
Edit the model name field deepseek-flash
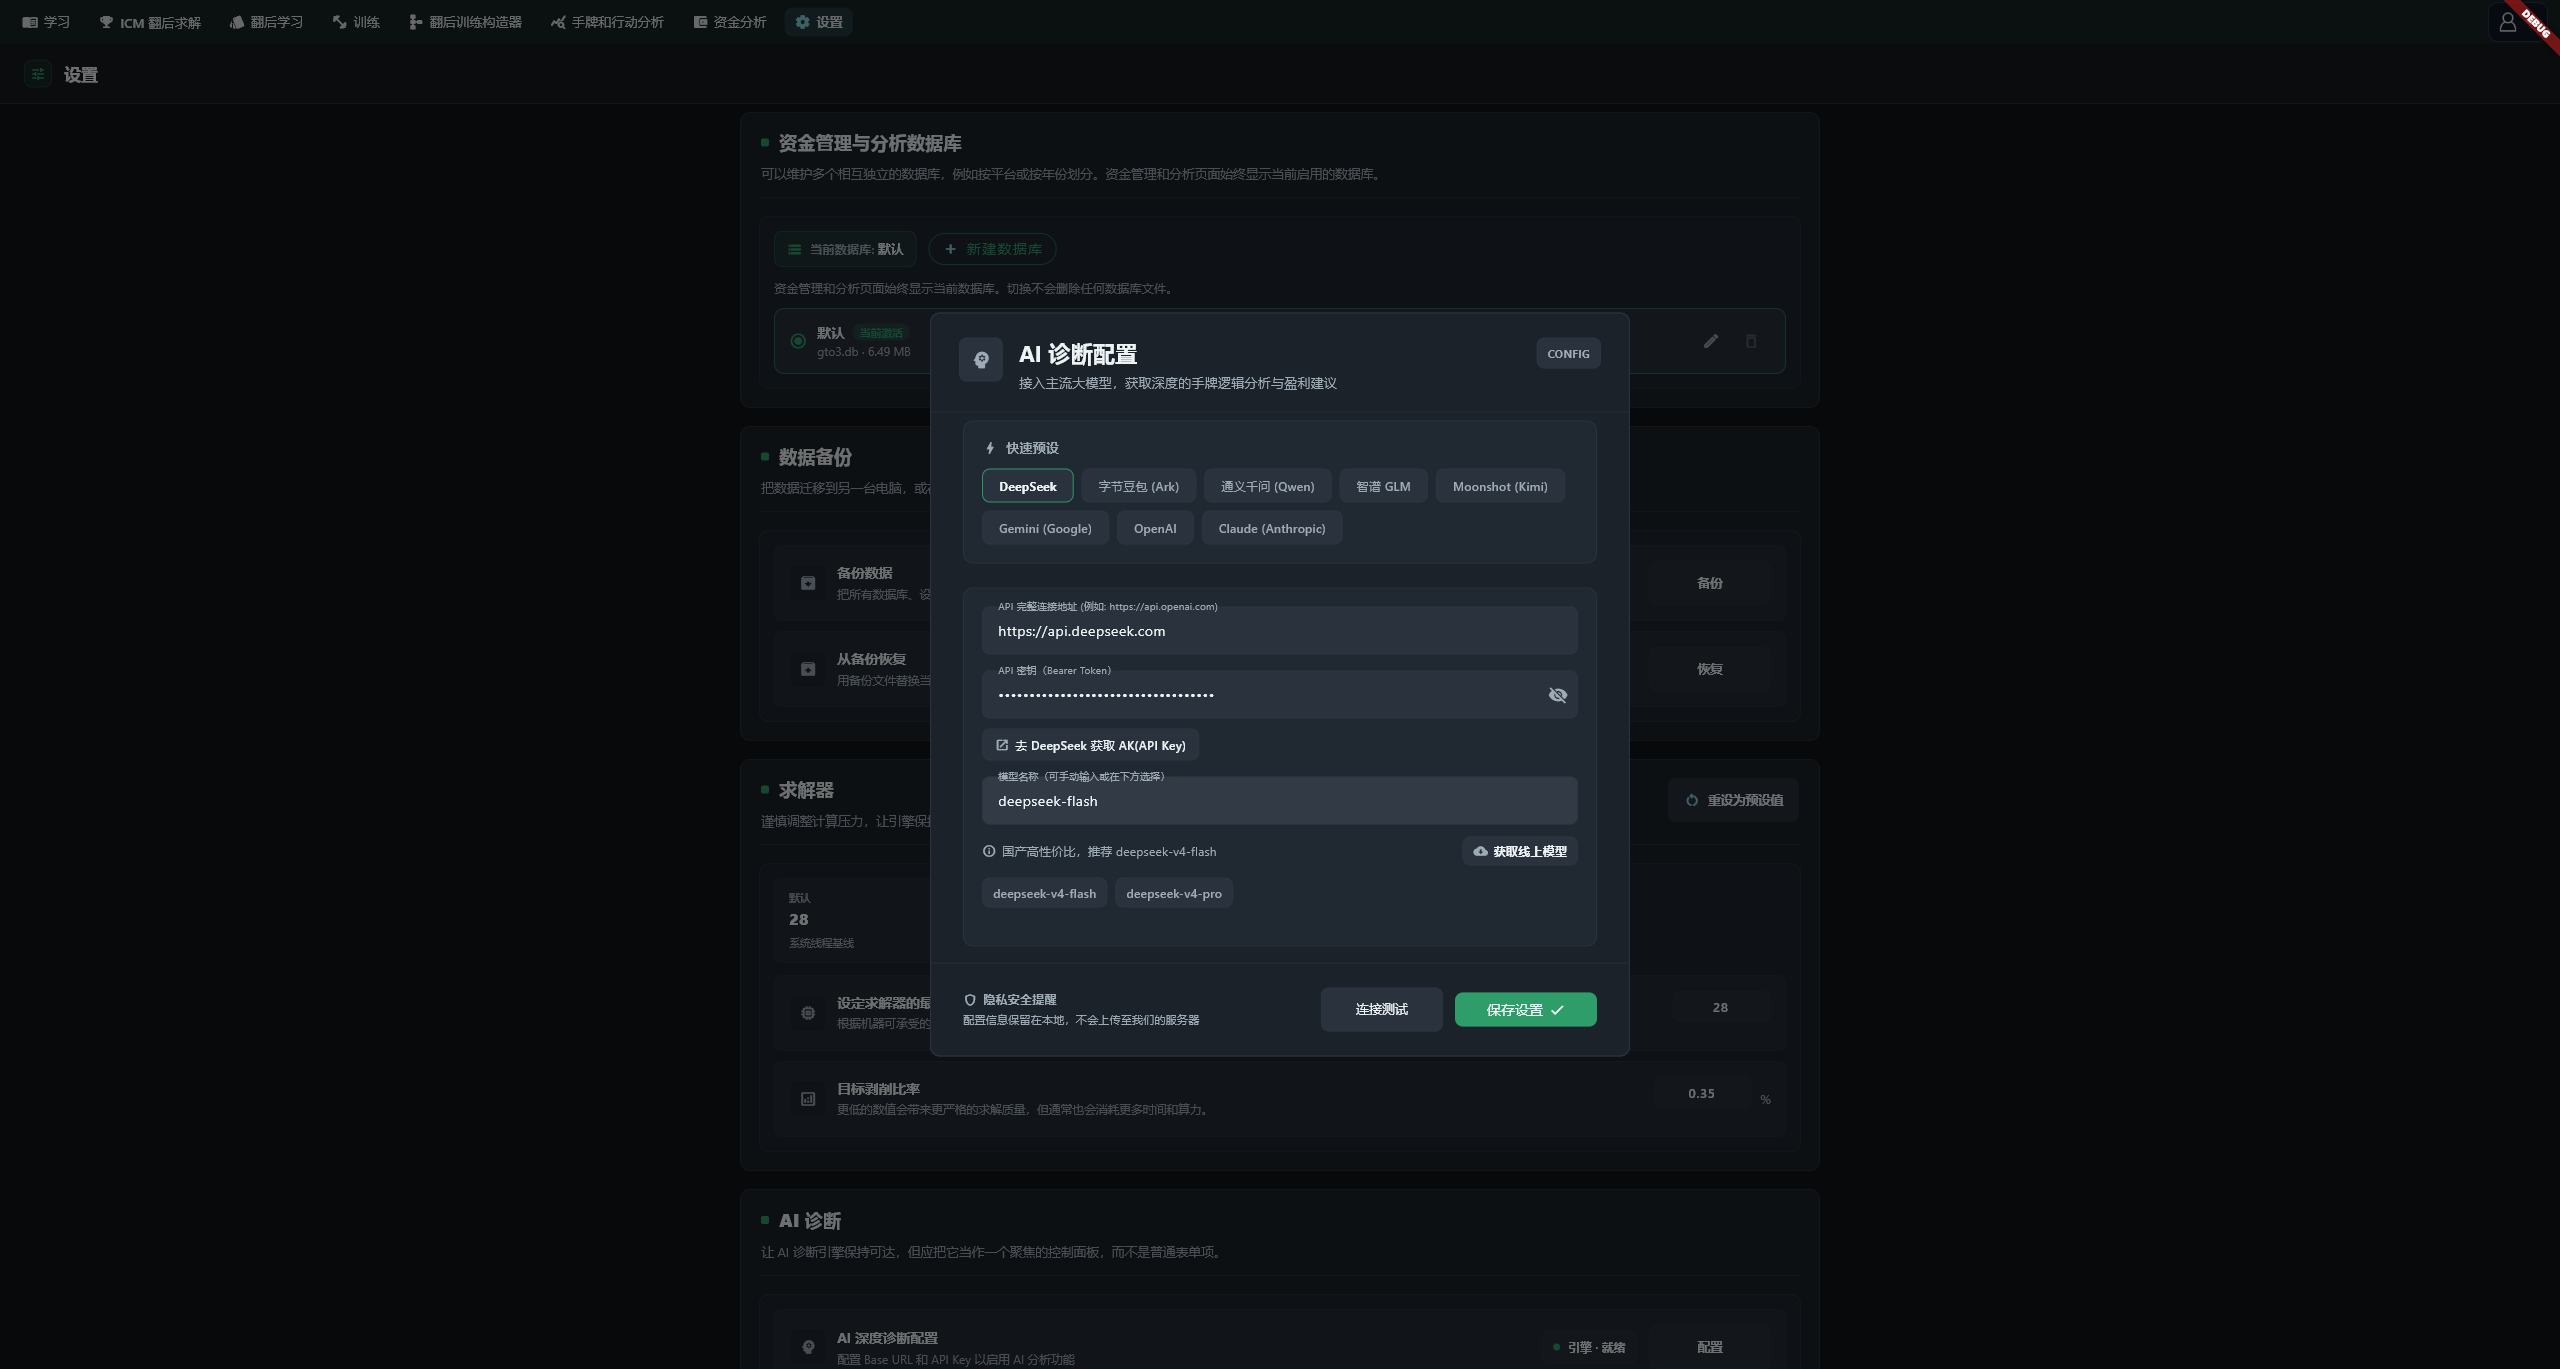(x=1279, y=800)
